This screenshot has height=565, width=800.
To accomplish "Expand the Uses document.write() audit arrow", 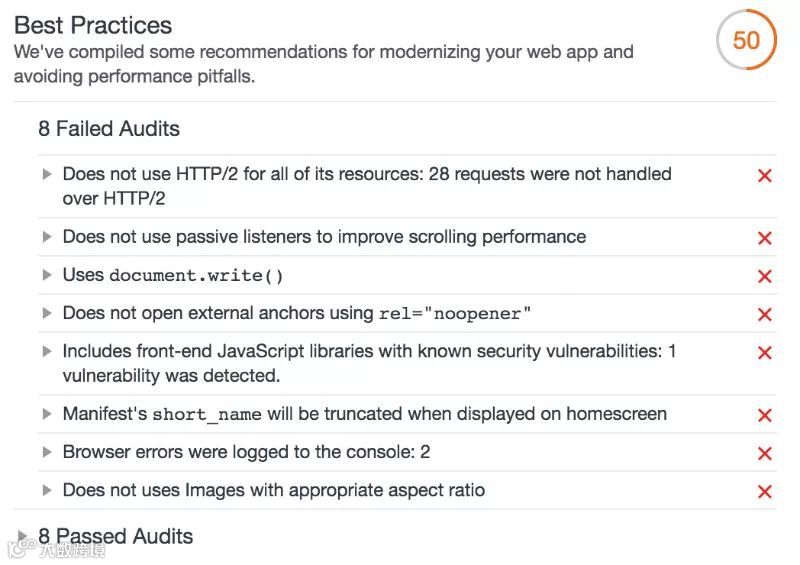I will (47, 275).
